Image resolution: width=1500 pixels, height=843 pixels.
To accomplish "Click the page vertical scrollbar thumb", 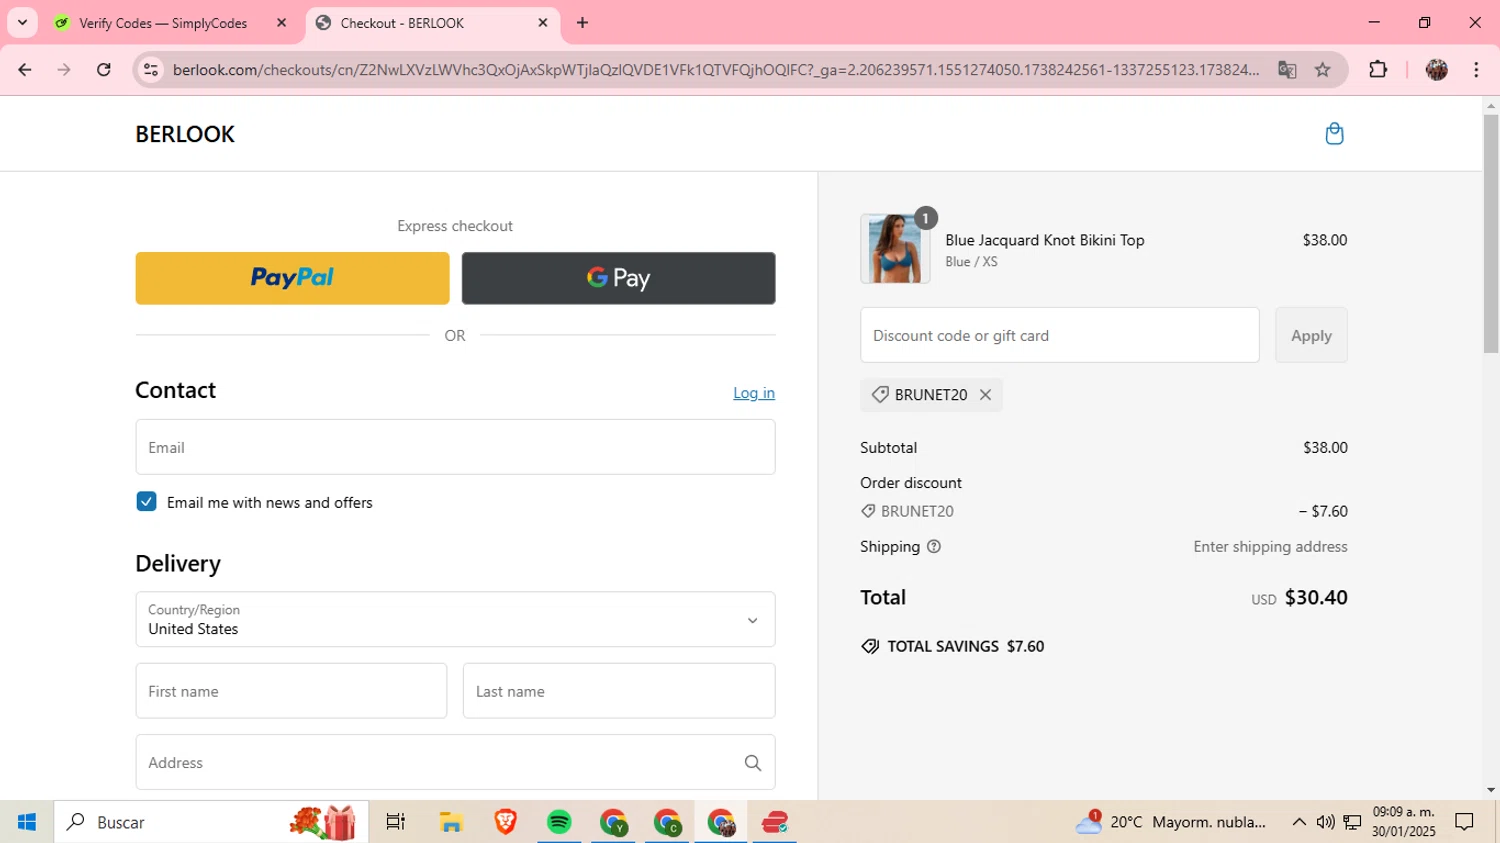I will point(1491,233).
